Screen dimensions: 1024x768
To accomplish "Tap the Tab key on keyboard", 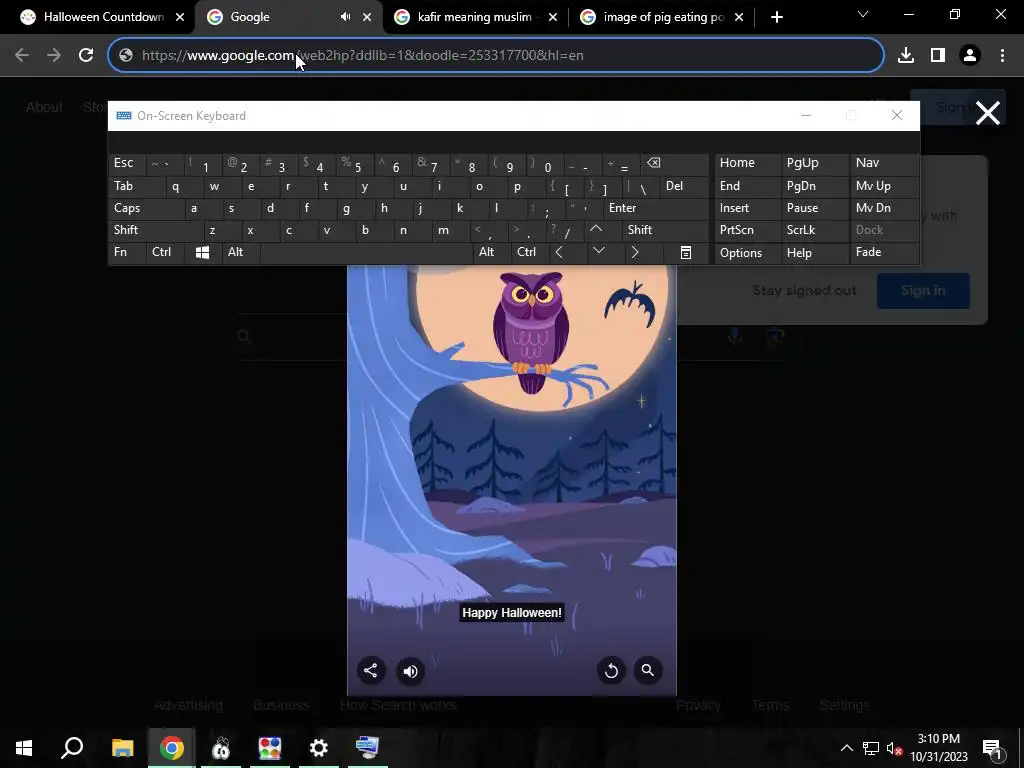I will point(136,186).
